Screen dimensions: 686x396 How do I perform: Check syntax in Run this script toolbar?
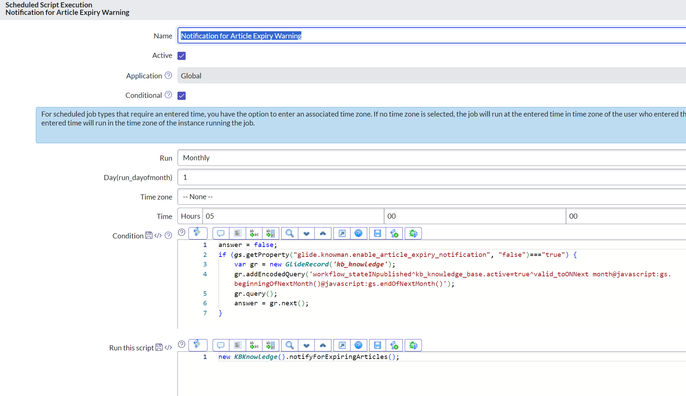pyautogui.click(x=394, y=346)
